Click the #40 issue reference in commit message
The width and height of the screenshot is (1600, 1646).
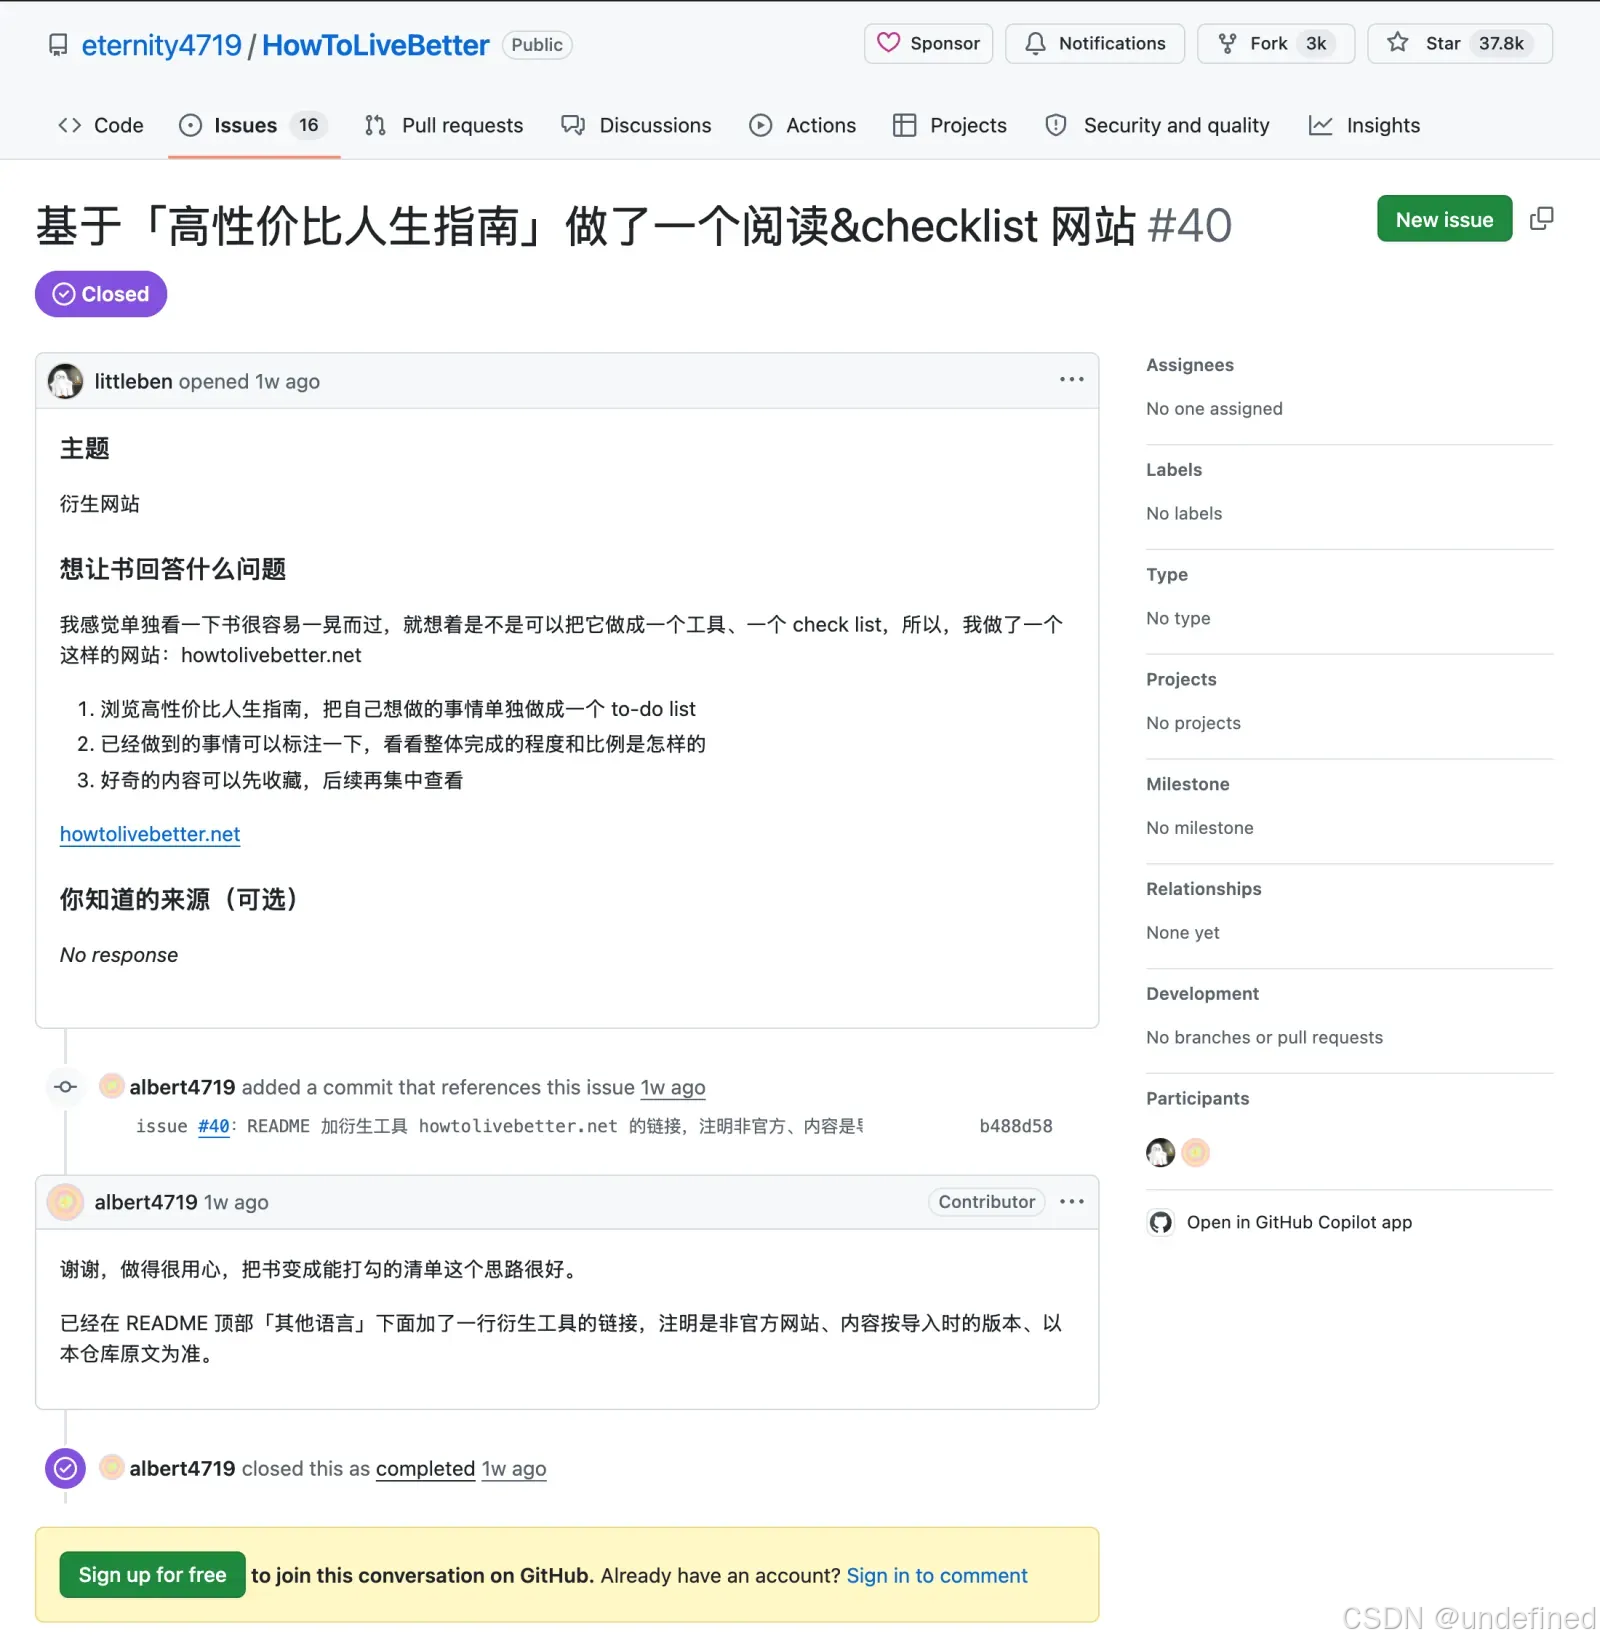[x=213, y=1126]
